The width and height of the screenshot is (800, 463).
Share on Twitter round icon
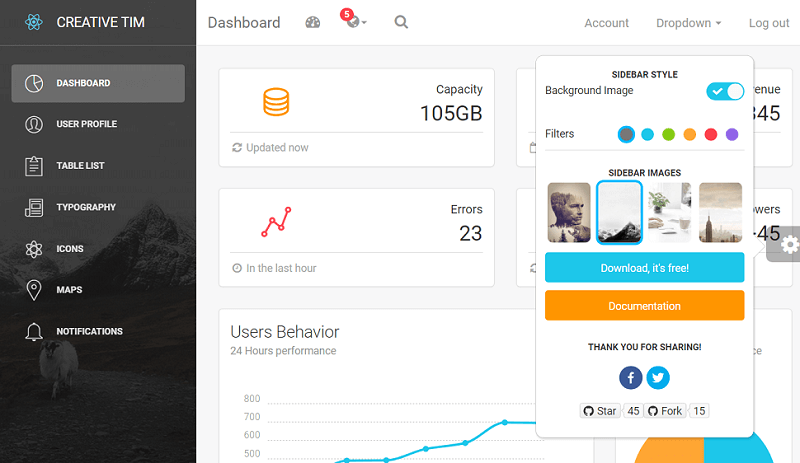(658, 378)
